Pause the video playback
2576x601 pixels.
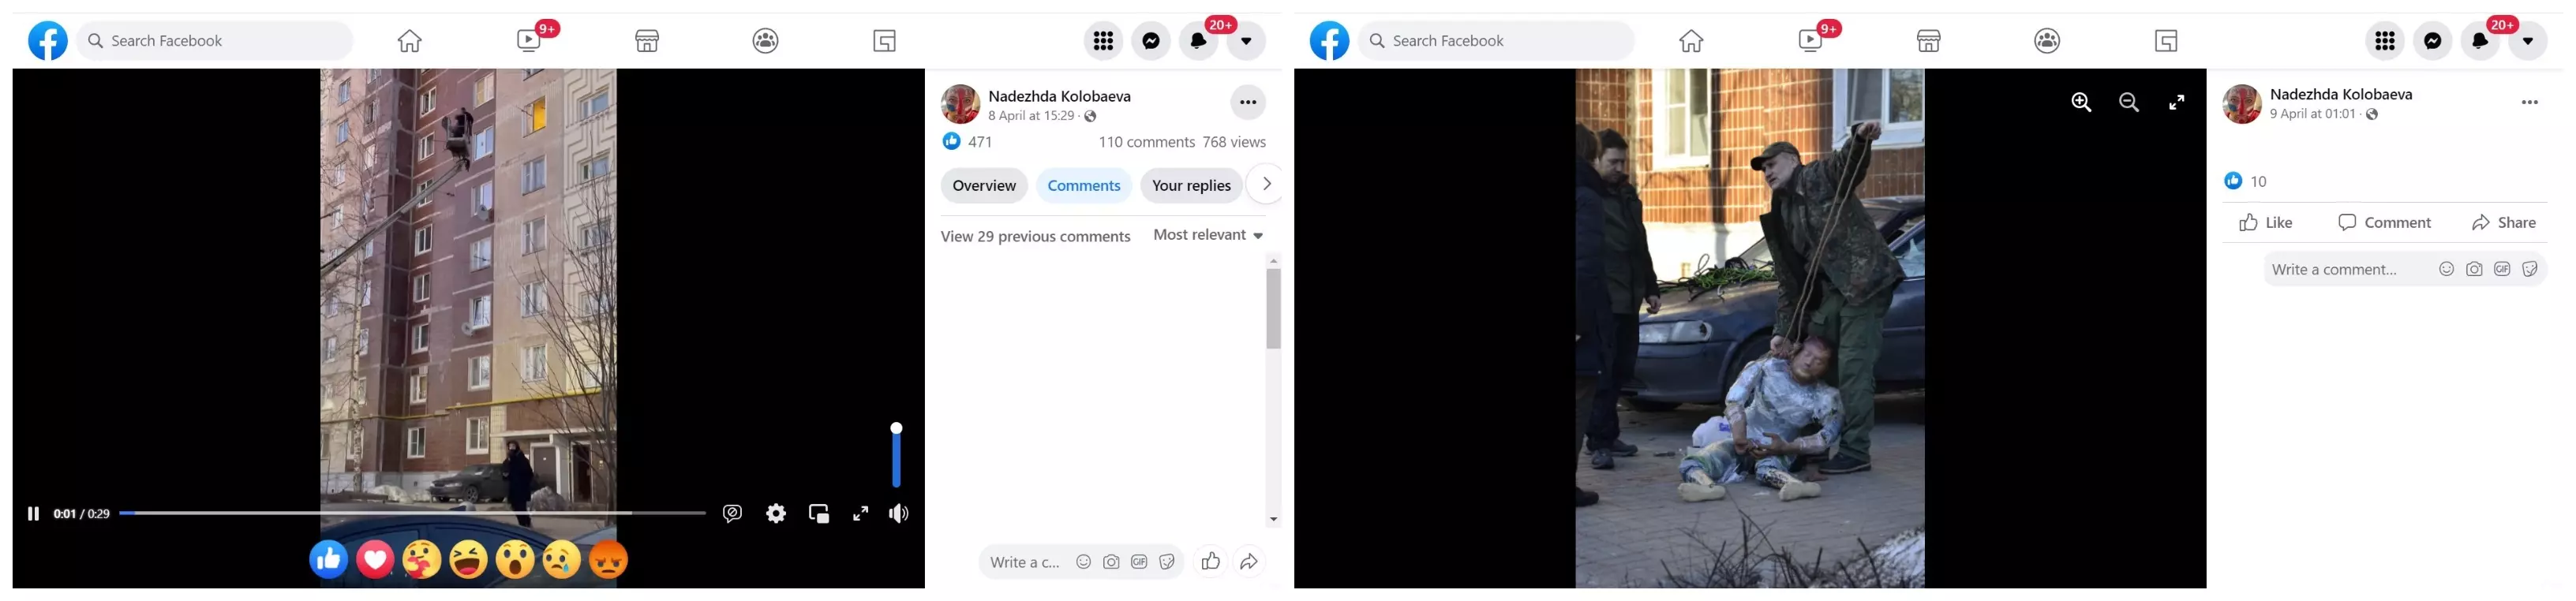(x=33, y=514)
